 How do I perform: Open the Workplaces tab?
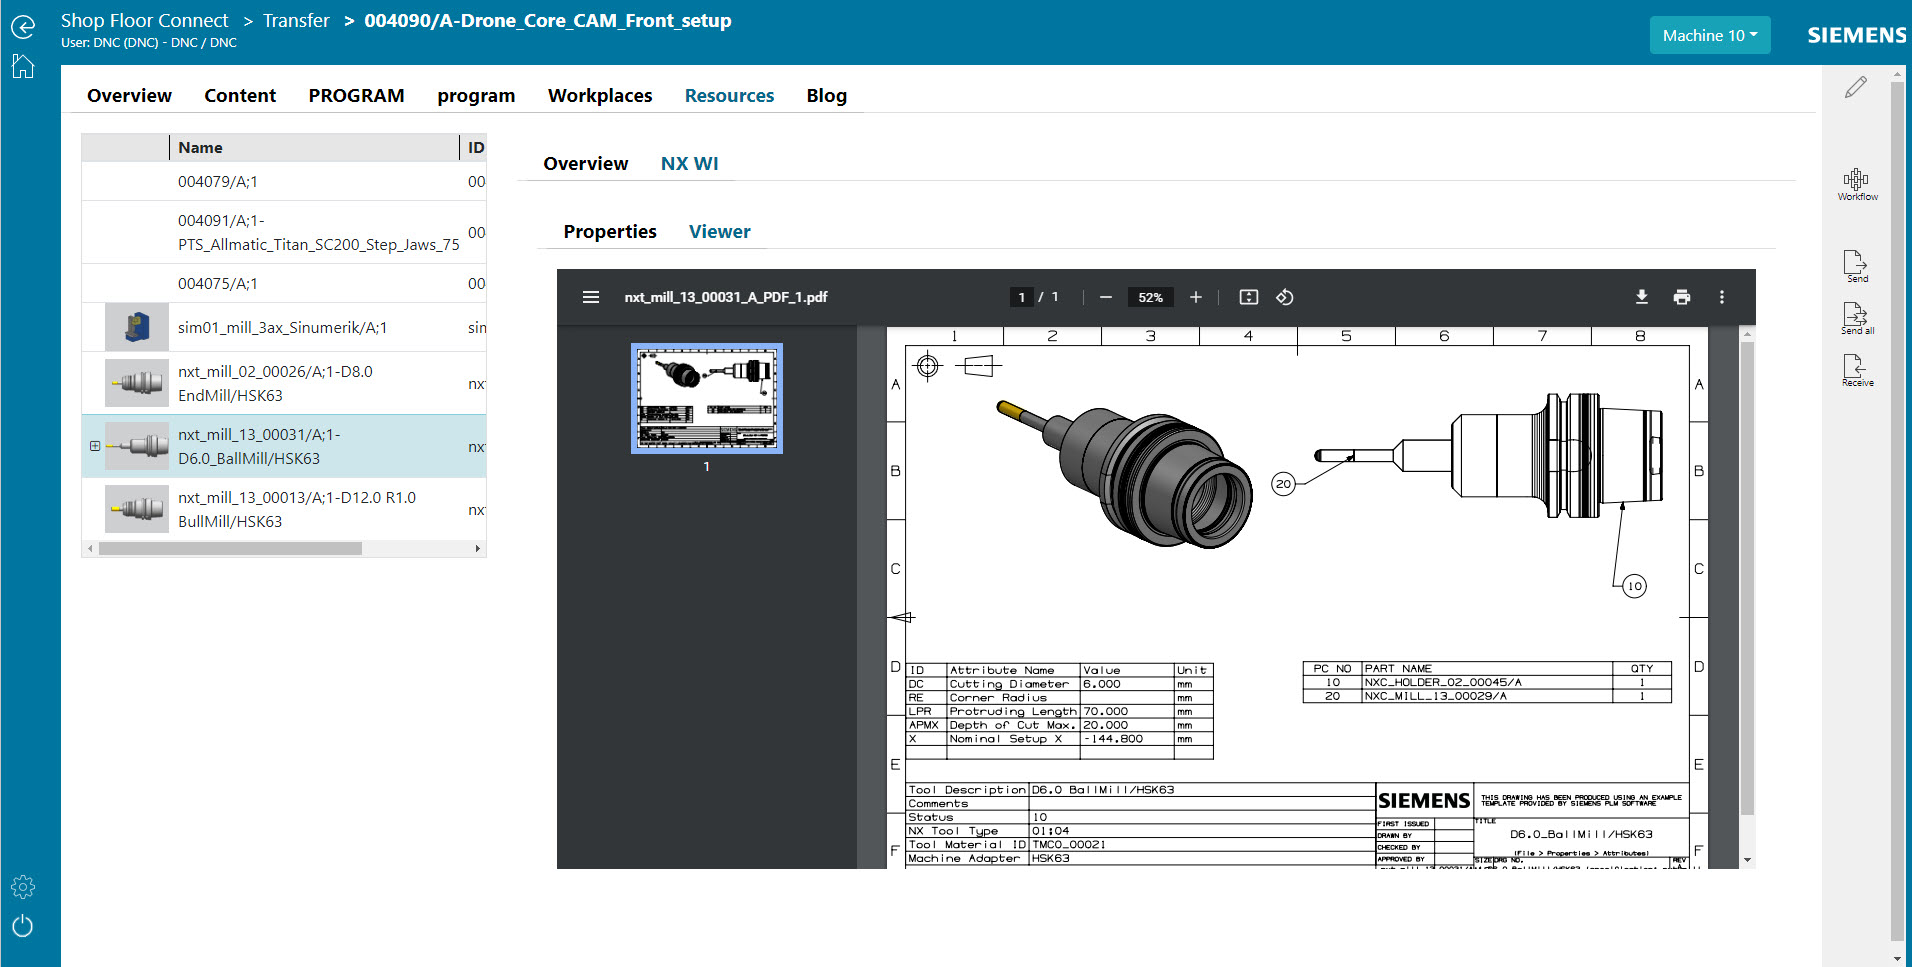coord(599,95)
